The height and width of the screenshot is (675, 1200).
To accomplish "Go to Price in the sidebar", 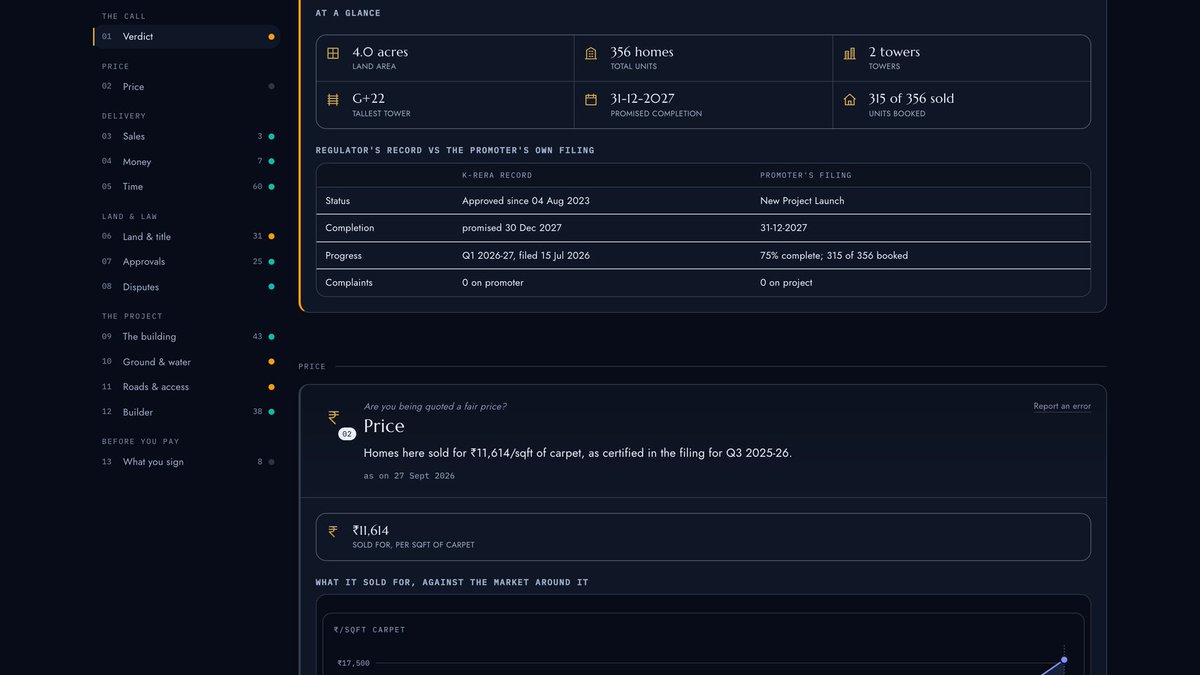I will tap(186, 87).
